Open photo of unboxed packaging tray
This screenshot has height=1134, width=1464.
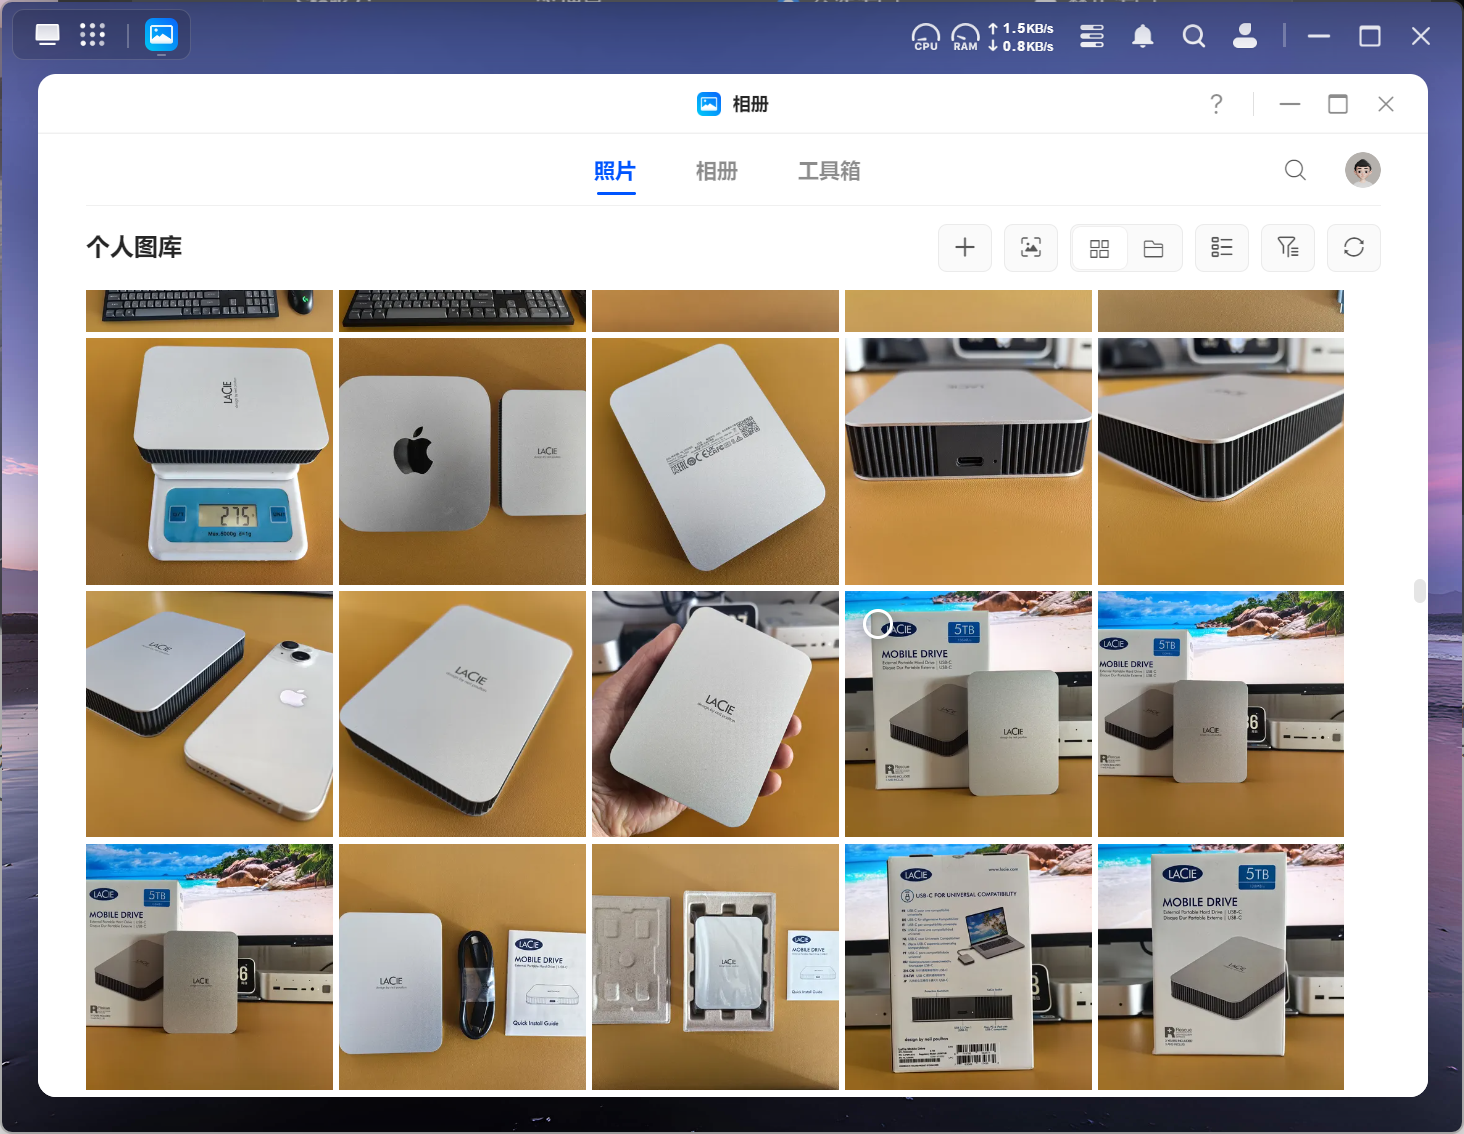coord(715,967)
